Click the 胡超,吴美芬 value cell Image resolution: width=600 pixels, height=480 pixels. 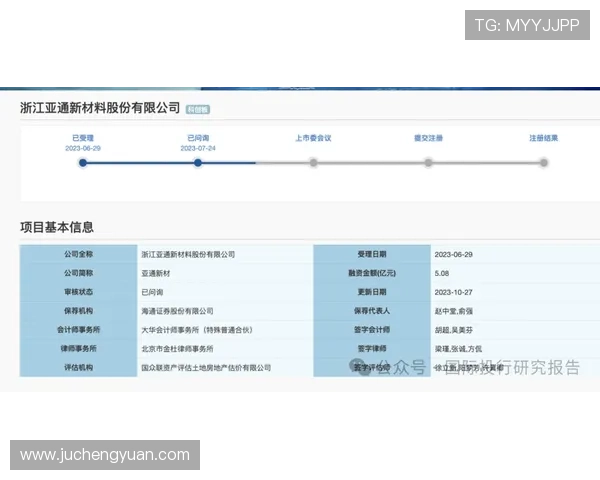click(x=515, y=330)
